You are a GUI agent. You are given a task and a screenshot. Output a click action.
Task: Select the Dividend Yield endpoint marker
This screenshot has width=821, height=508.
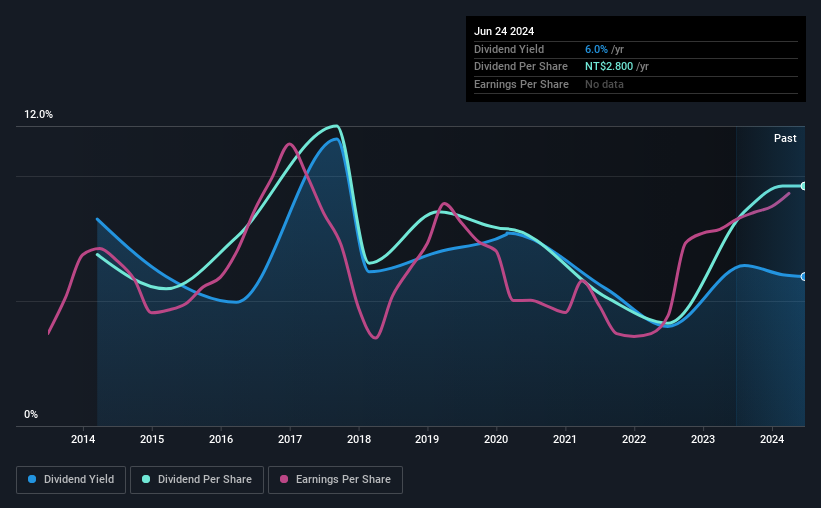[804, 277]
